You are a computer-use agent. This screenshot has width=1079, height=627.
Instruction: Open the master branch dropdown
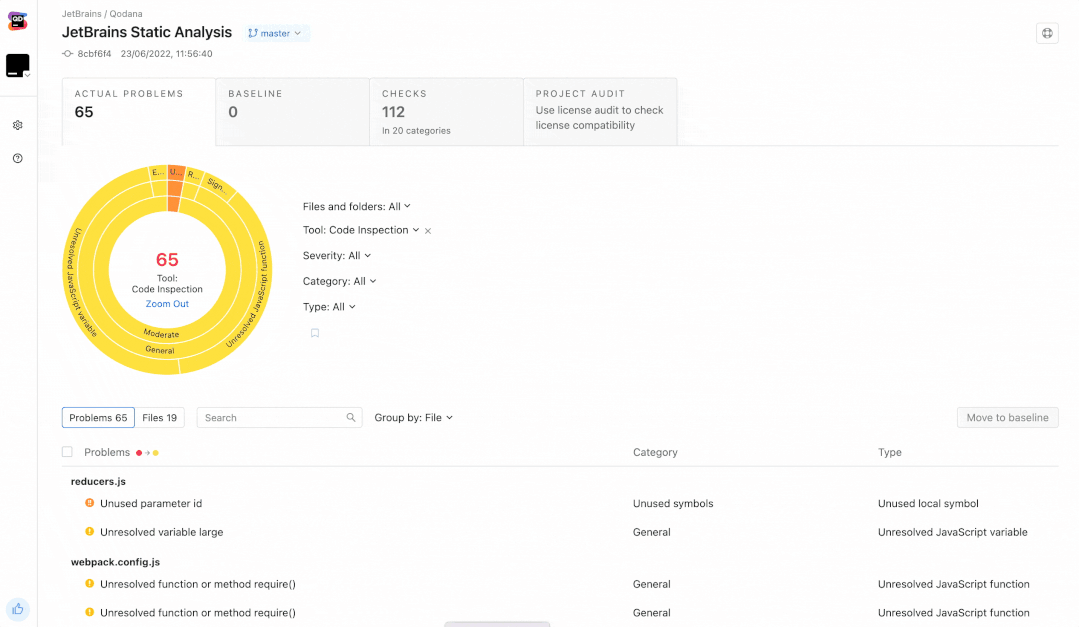275,33
